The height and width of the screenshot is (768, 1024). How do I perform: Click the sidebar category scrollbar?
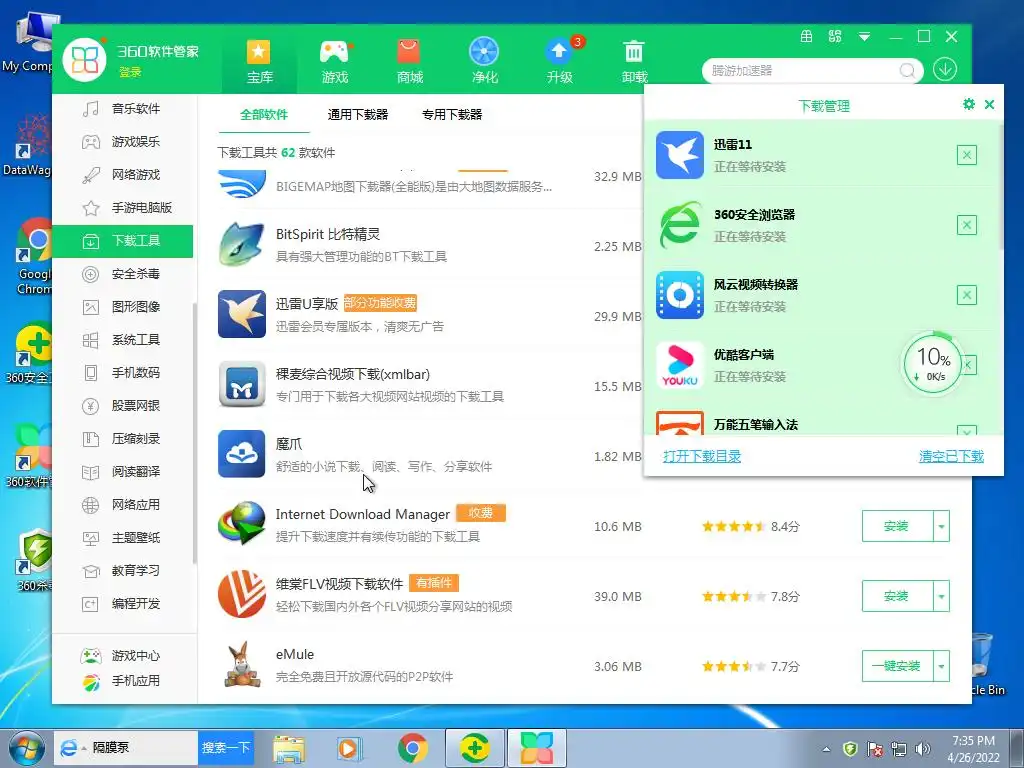coord(195,434)
